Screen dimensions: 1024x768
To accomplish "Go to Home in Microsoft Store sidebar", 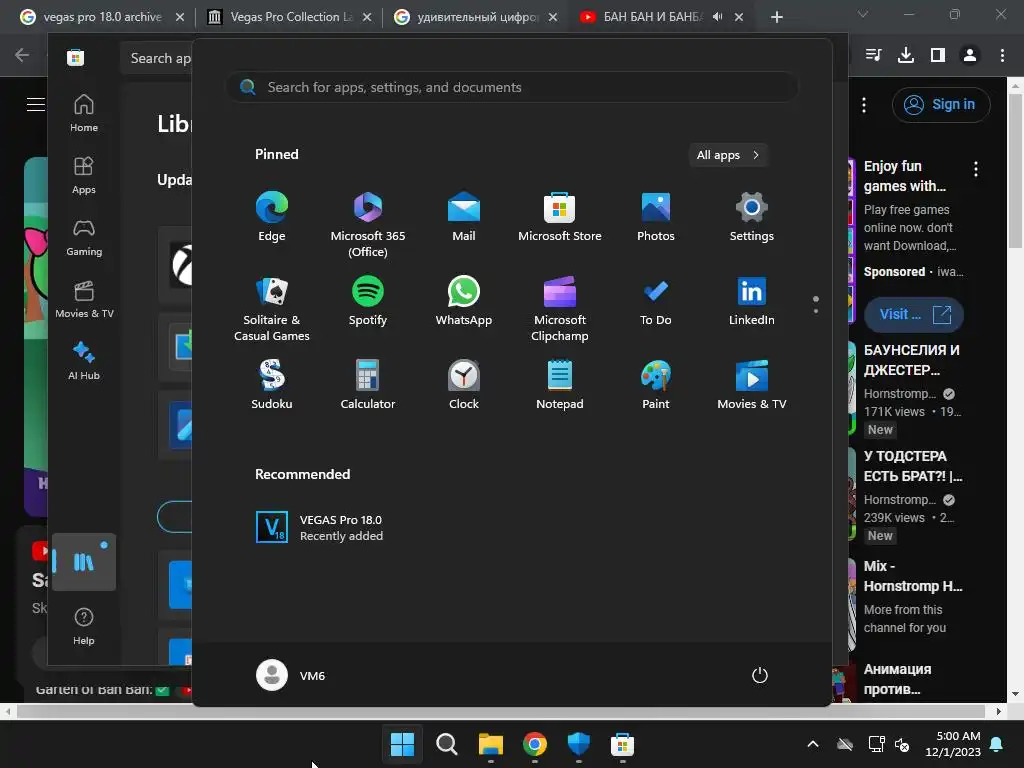I will point(84,112).
